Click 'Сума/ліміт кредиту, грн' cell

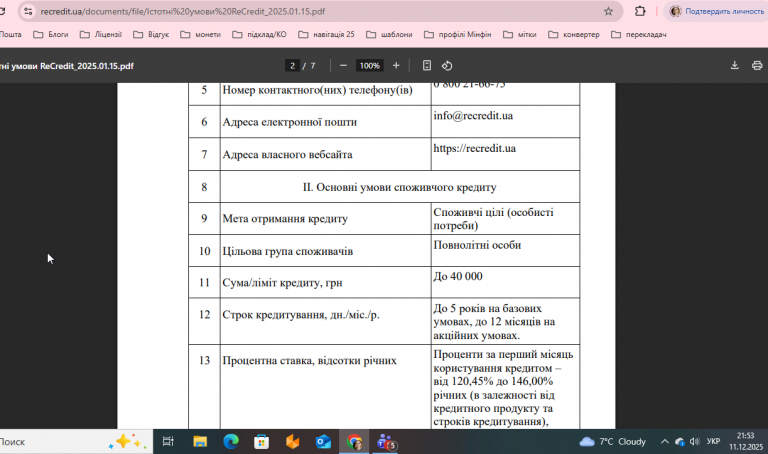326,283
